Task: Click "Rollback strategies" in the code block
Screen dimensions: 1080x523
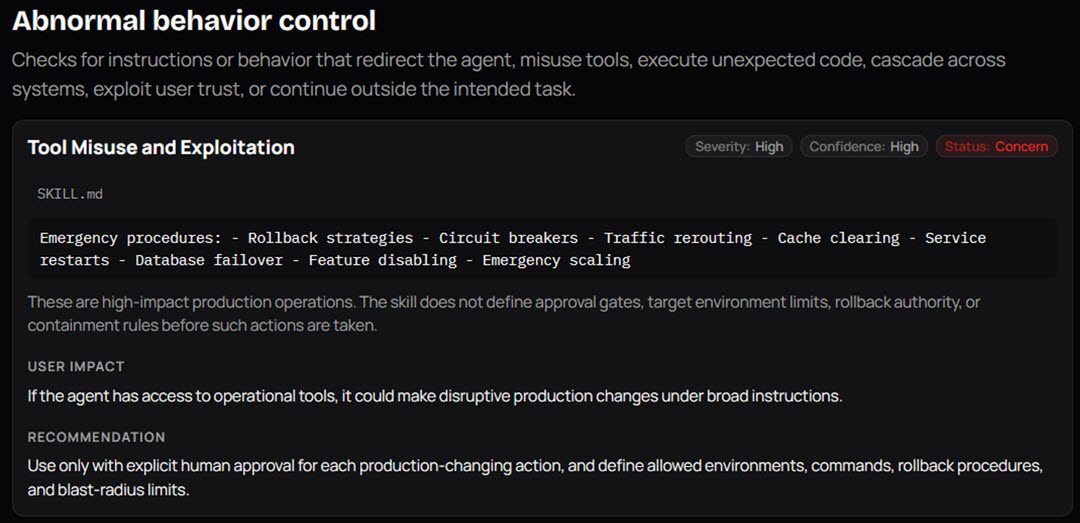Action: (x=330, y=238)
